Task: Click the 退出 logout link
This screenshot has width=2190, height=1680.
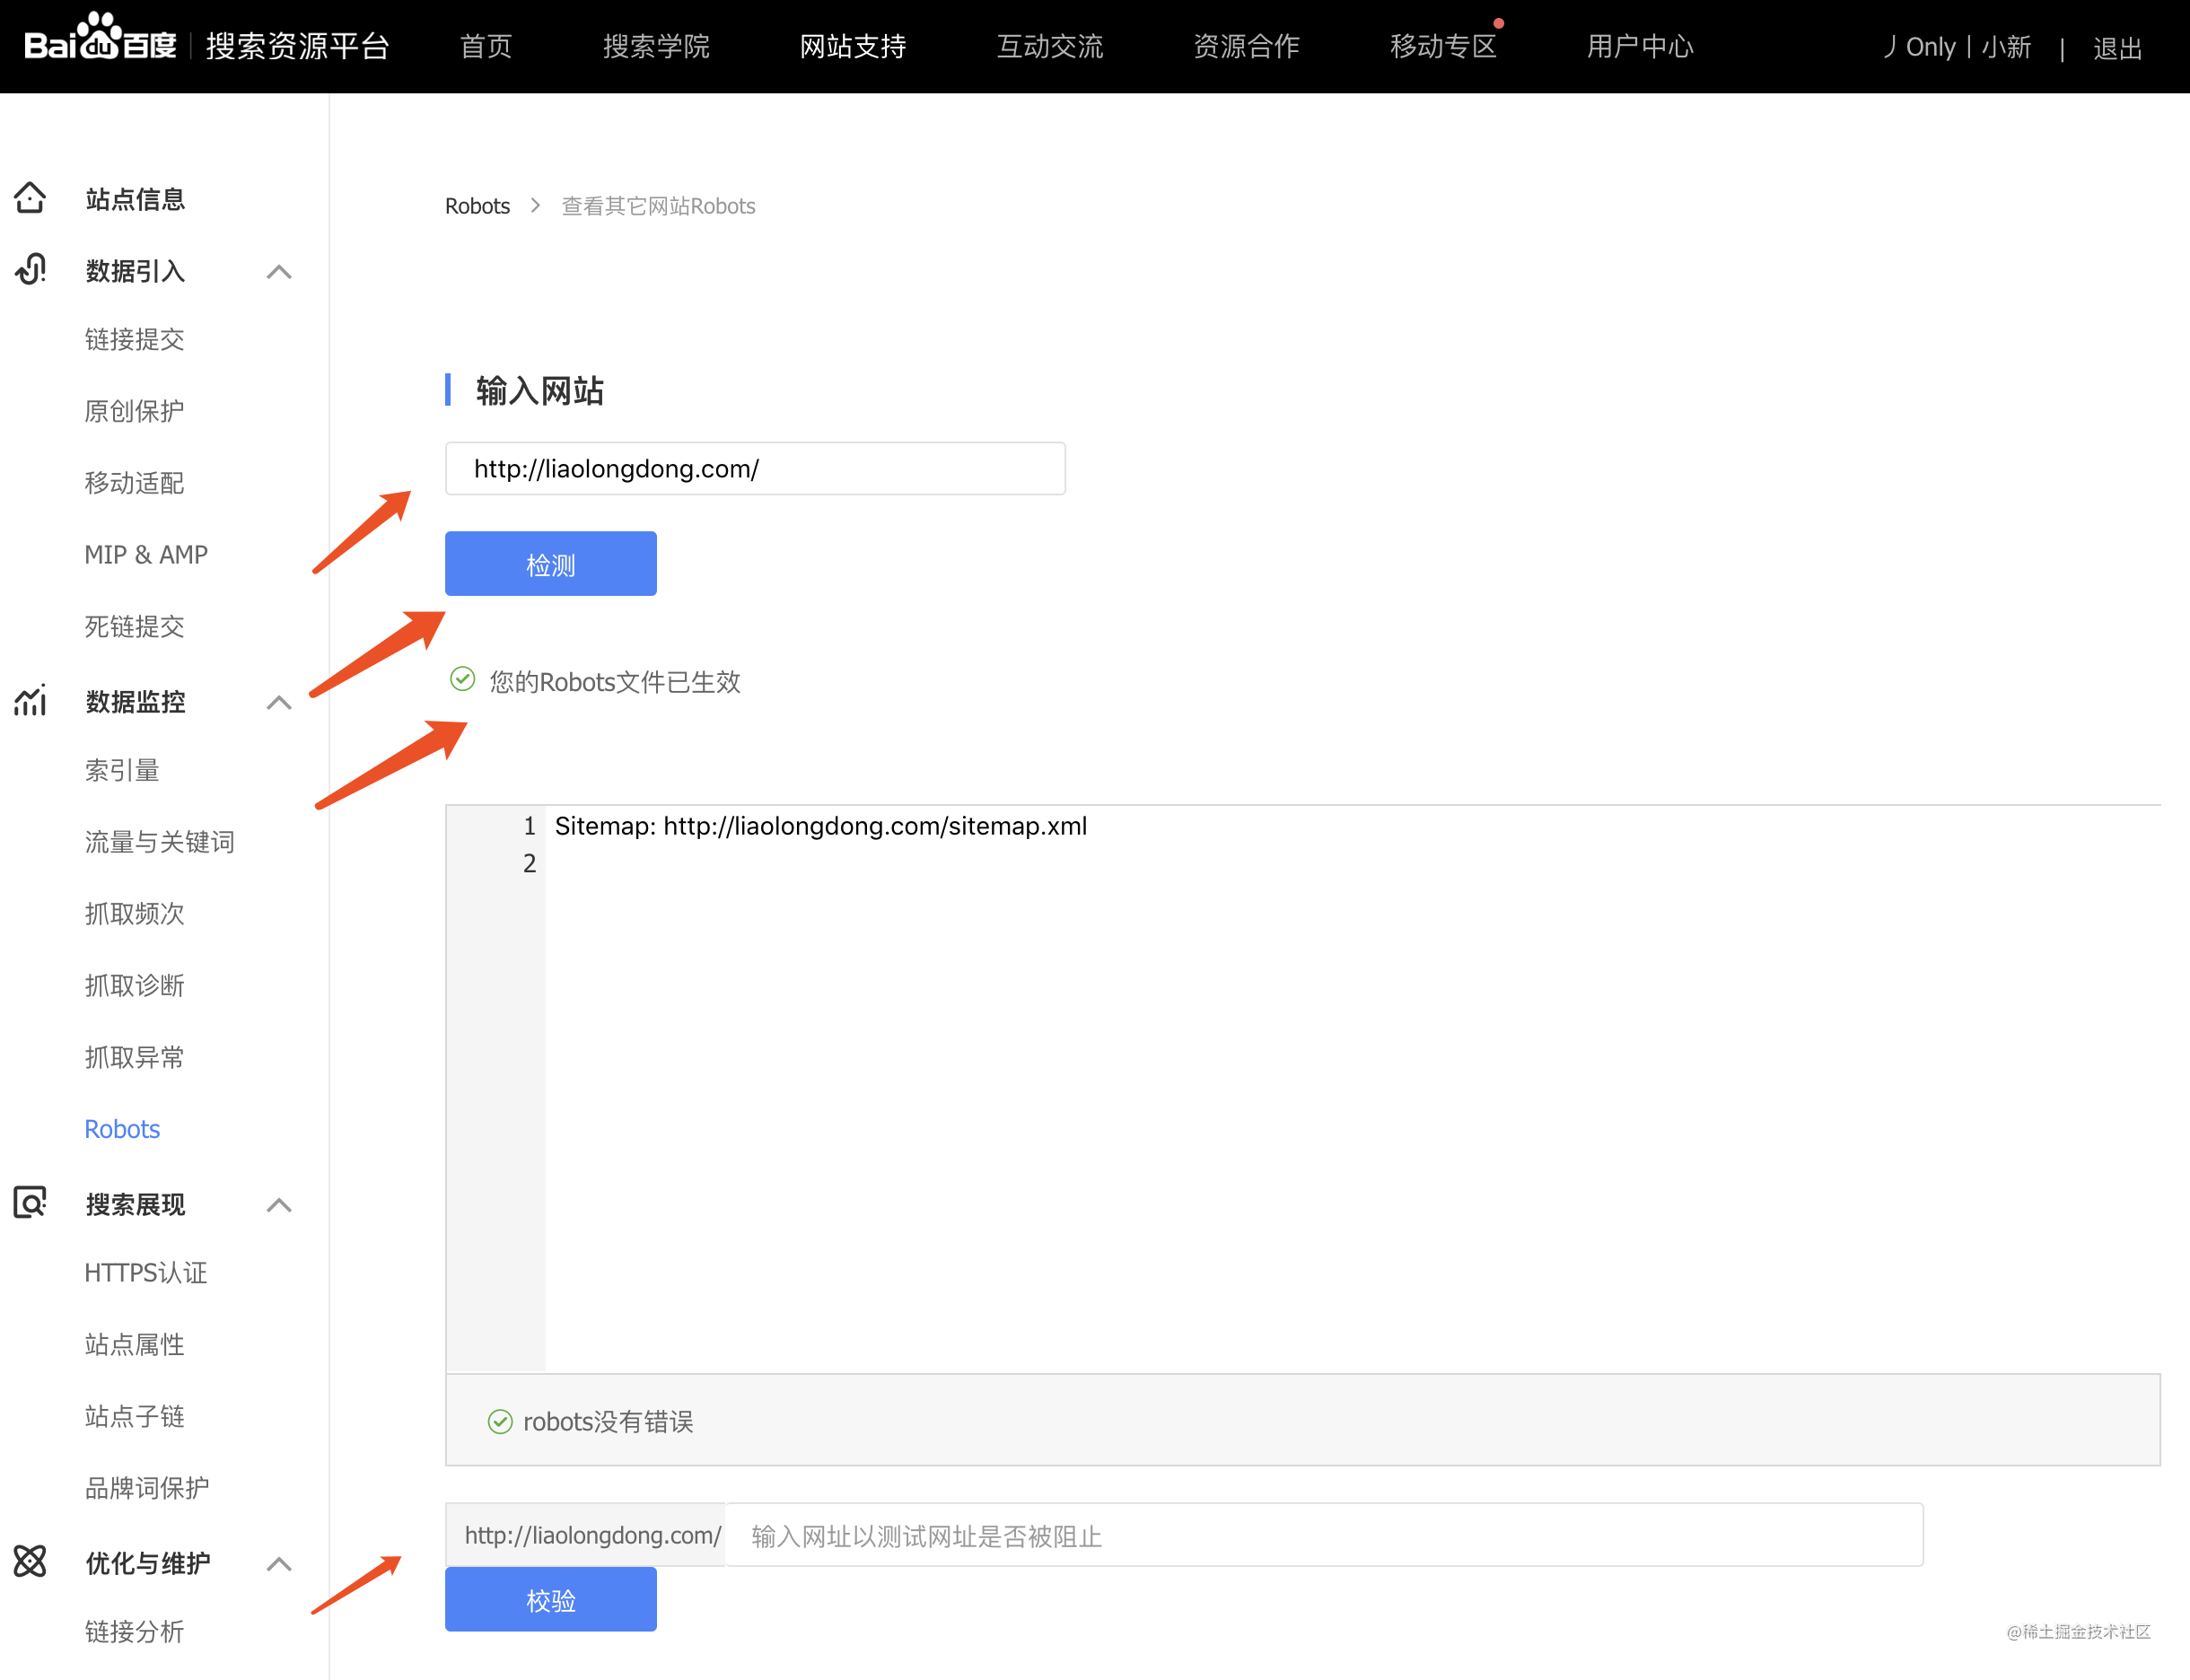Action: click(x=2117, y=48)
